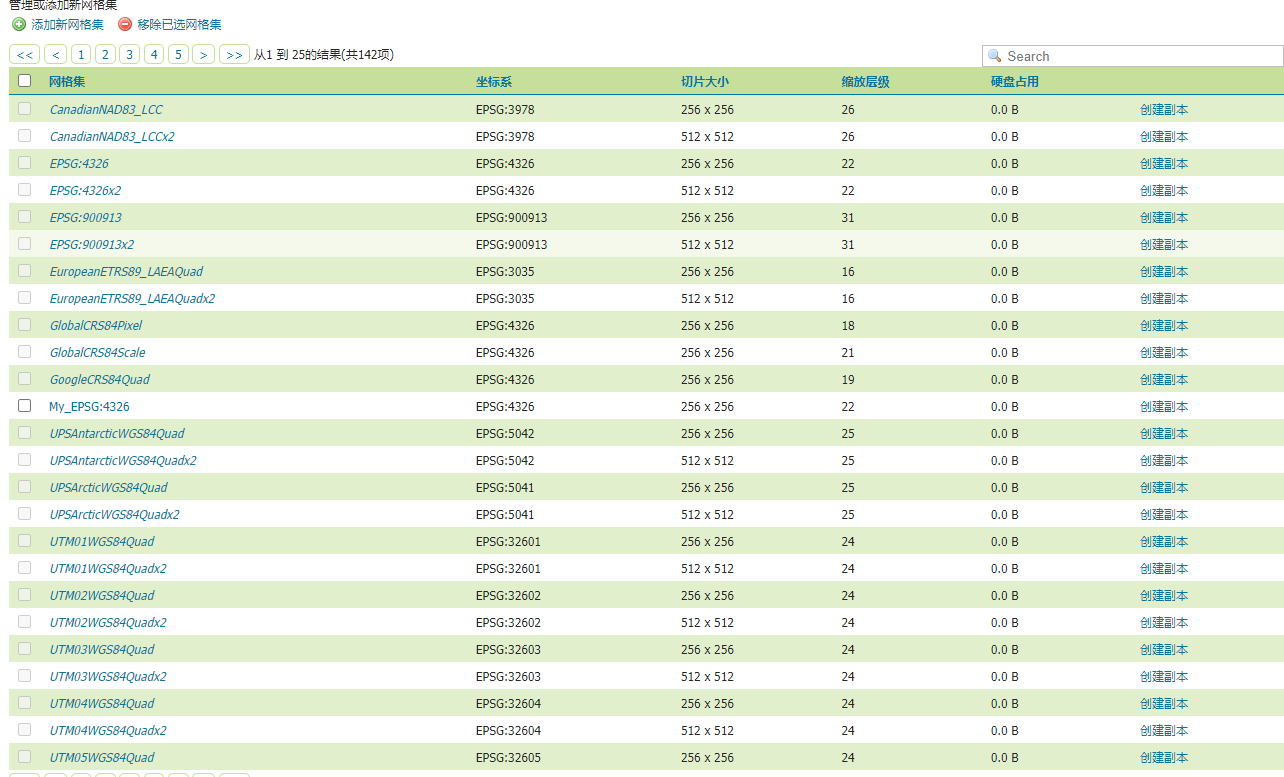Toggle the select-all checkbox in header

(25, 82)
